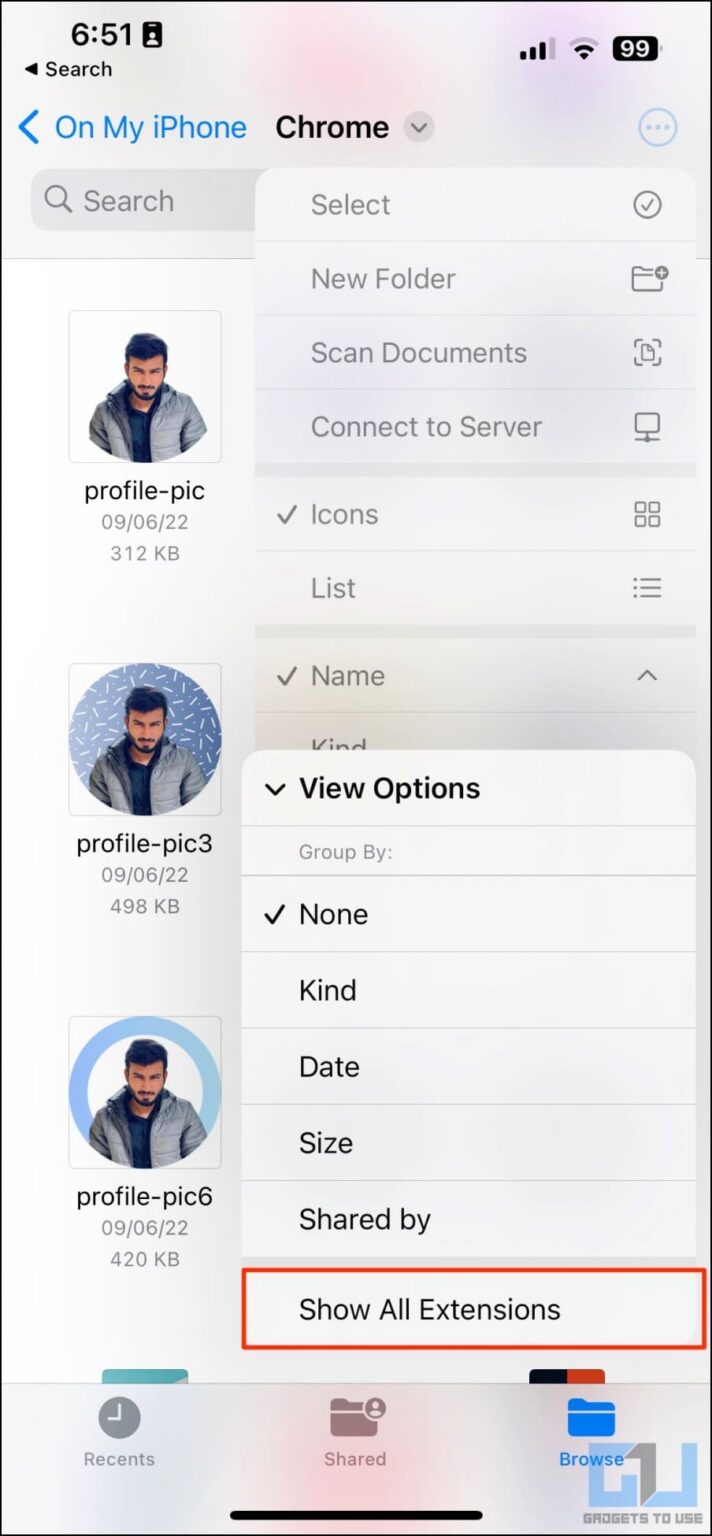
Task: Tap the Connect to Server monitor icon
Action: click(x=648, y=427)
